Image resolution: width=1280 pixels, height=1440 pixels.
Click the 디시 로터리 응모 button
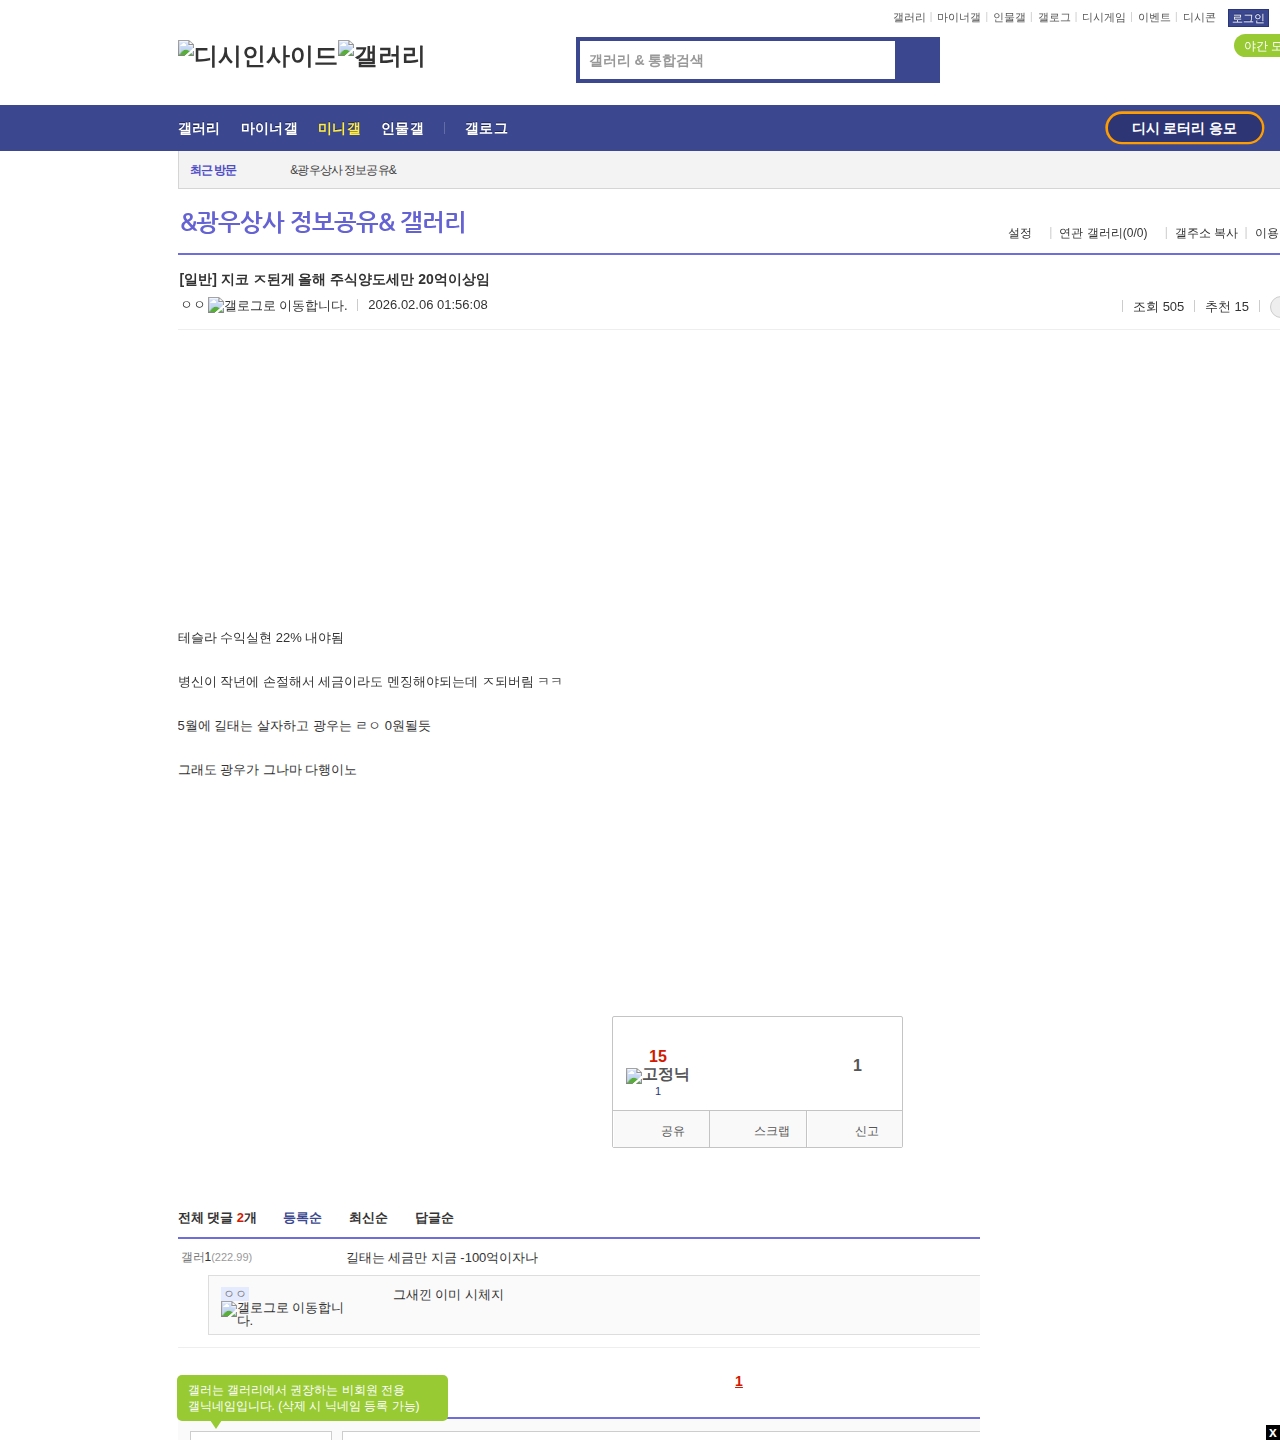[x=1184, y=128]
